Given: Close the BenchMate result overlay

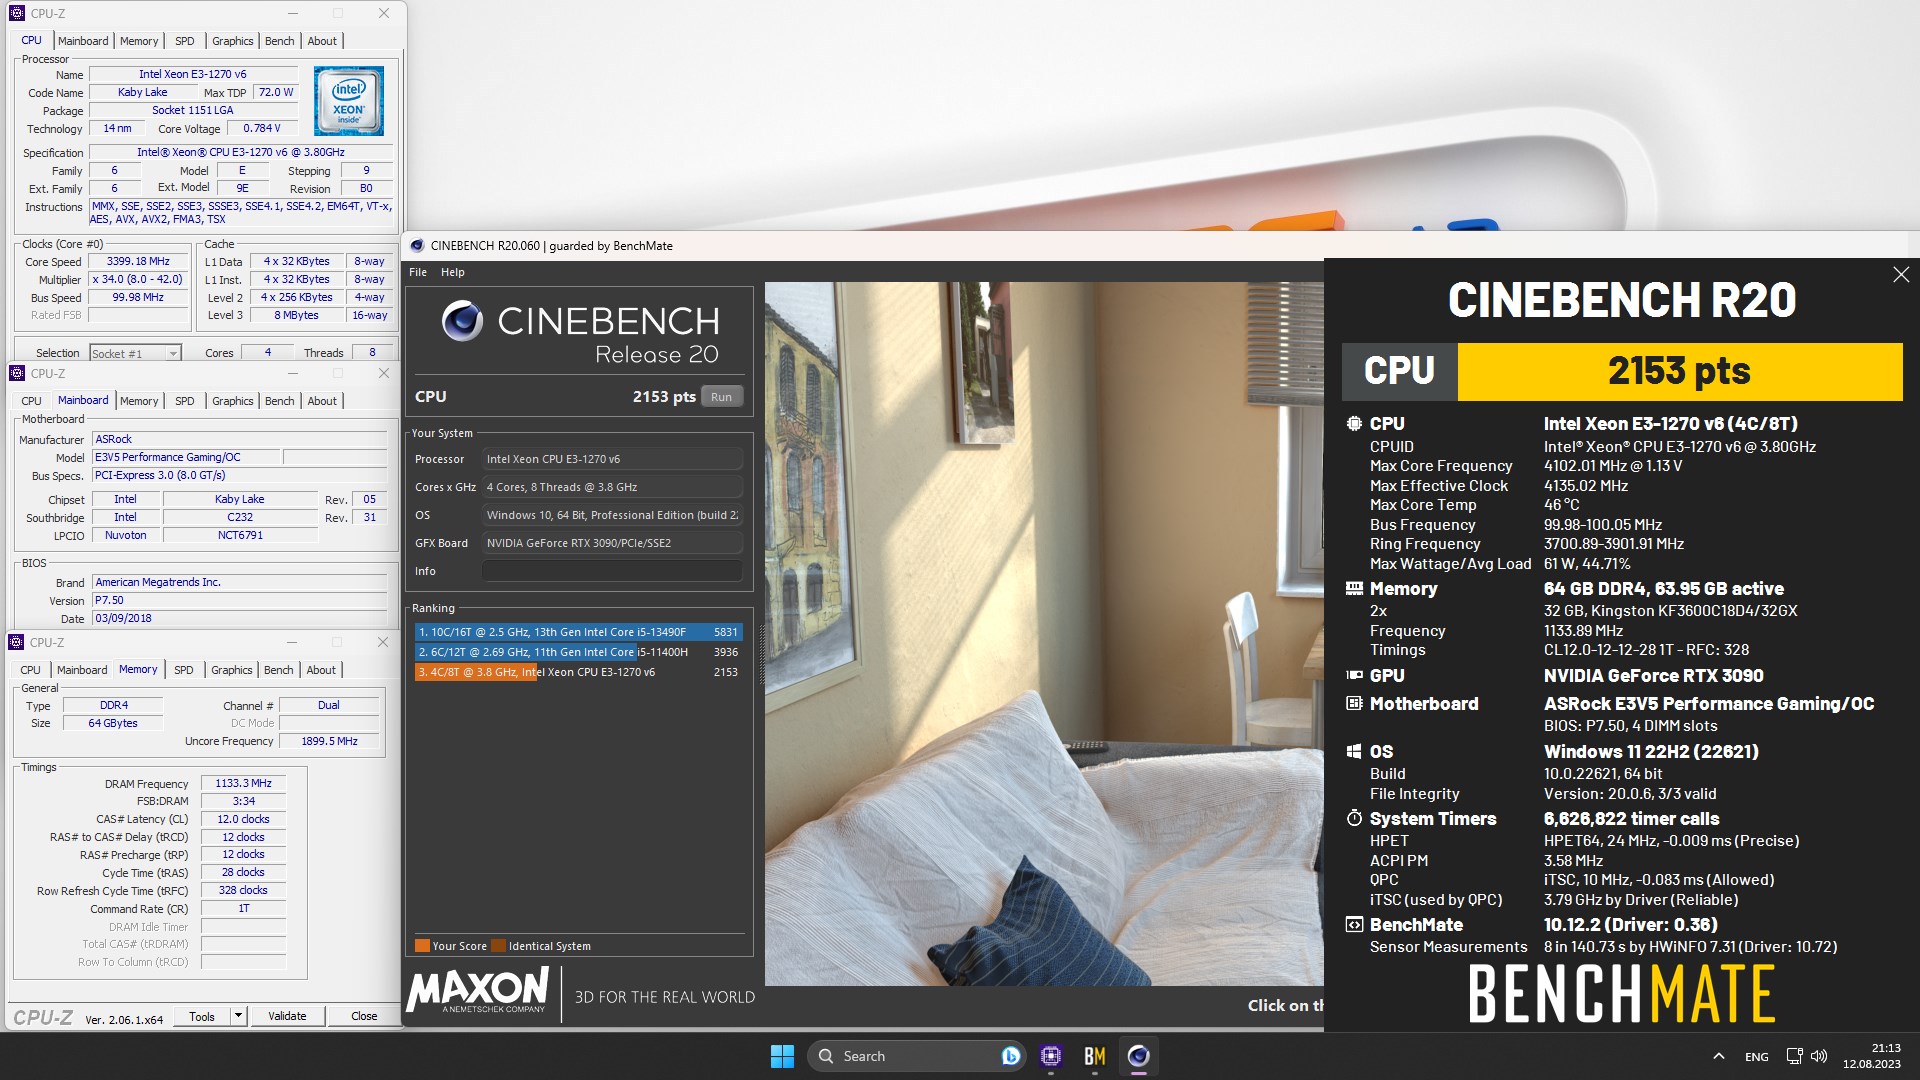Looking at the screenshot, I should pos(1901,275).
